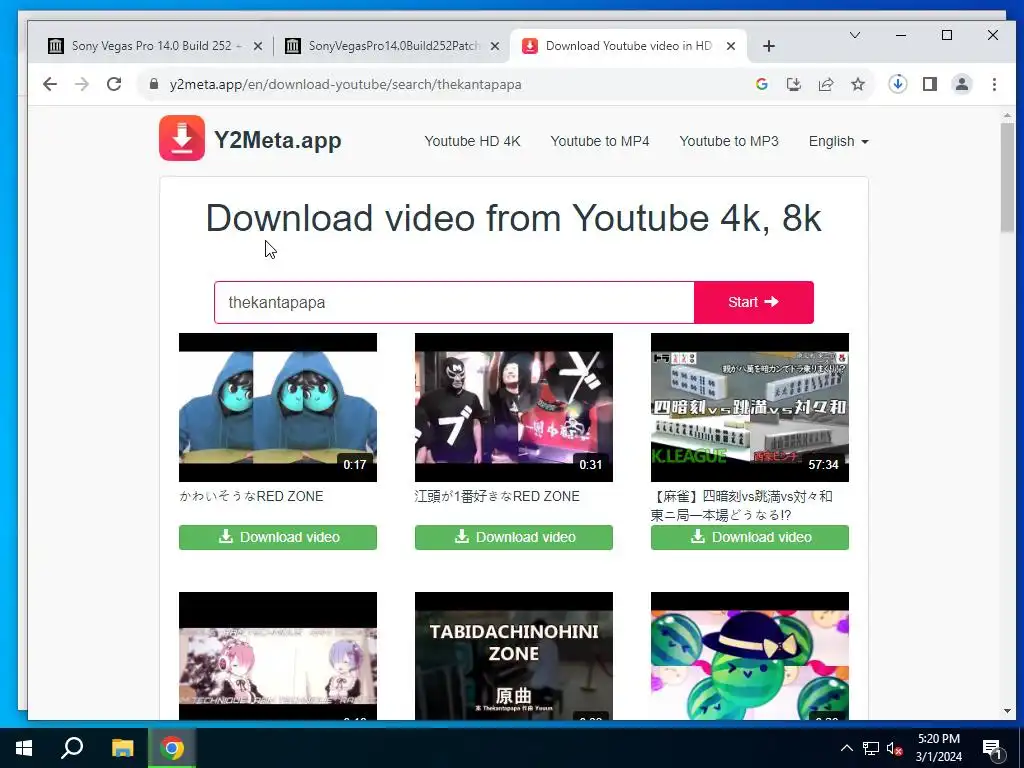Image resolution: width=1024 pixels, height=768 pixels.
Task: Share this page using the share icon
Action: click(x=826, y=84)
